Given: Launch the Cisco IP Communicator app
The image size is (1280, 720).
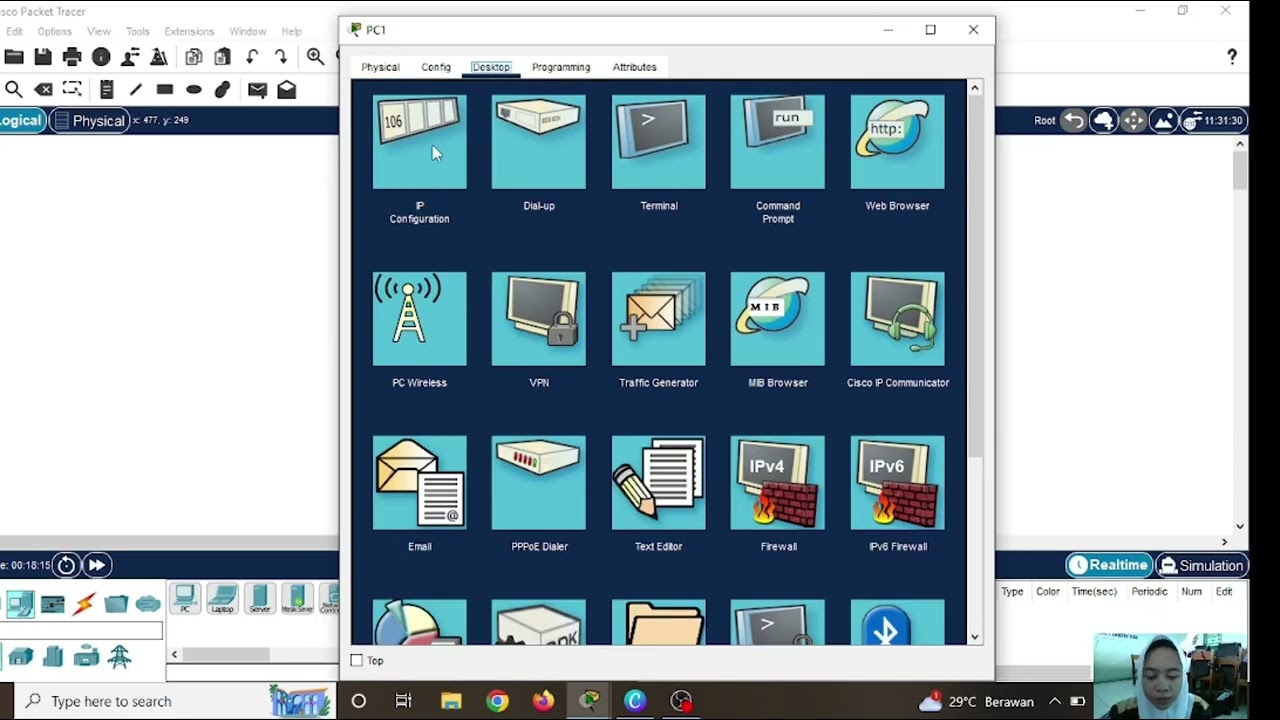Looking at the screenshot, I should [x=897, y=319].
